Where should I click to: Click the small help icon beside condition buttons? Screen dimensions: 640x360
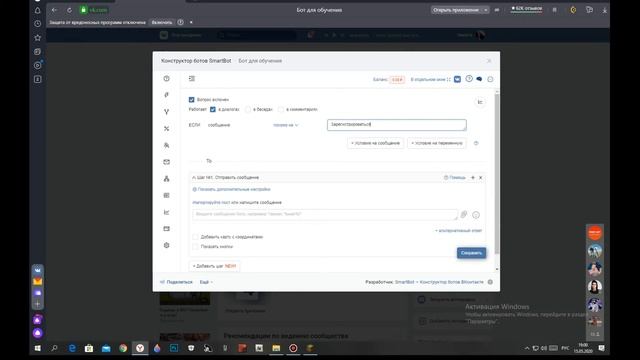(x=476, y=143)
